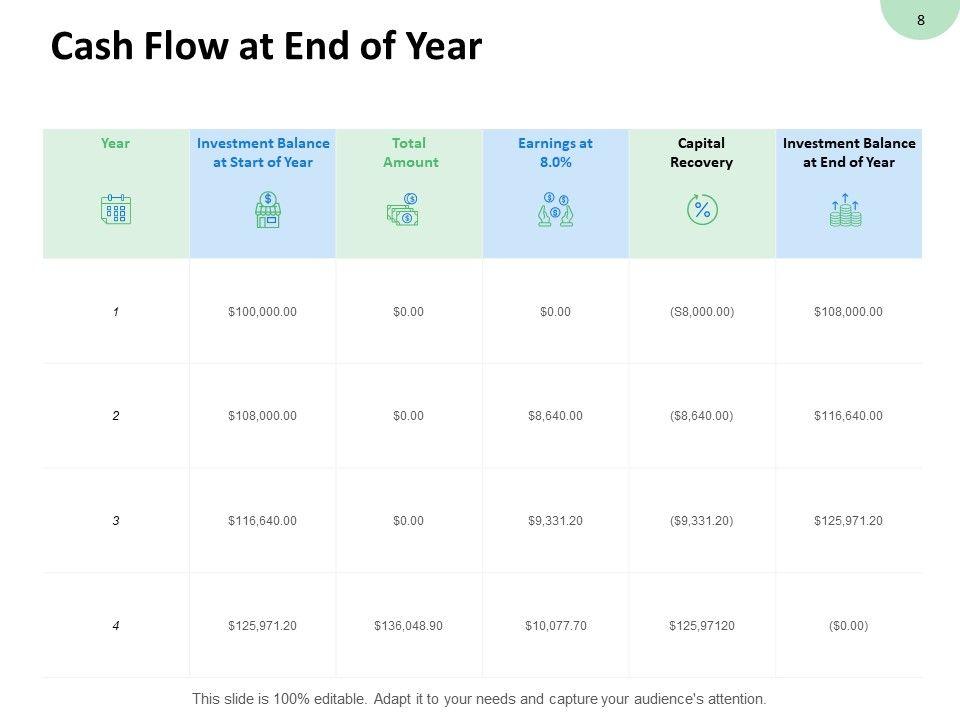Select the Earnings at 8.0% header text
This screenshot has height=720, width=960.
click(x=555, y=152)
